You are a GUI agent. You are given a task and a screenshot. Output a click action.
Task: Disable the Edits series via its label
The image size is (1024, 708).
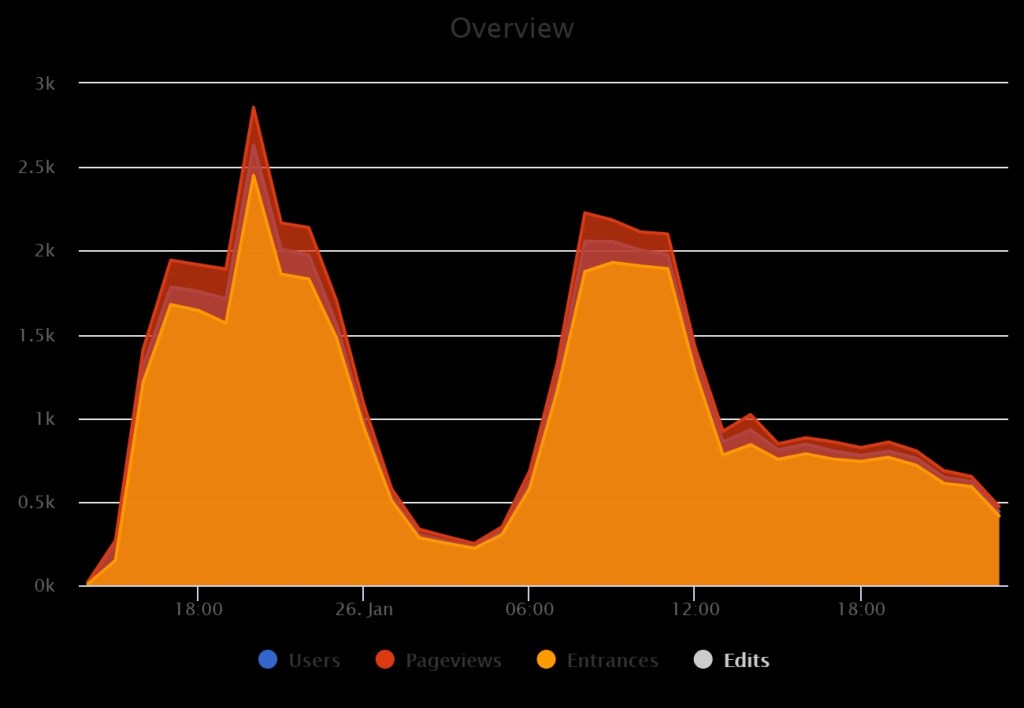pyautogui.click(x=746, y=661)
